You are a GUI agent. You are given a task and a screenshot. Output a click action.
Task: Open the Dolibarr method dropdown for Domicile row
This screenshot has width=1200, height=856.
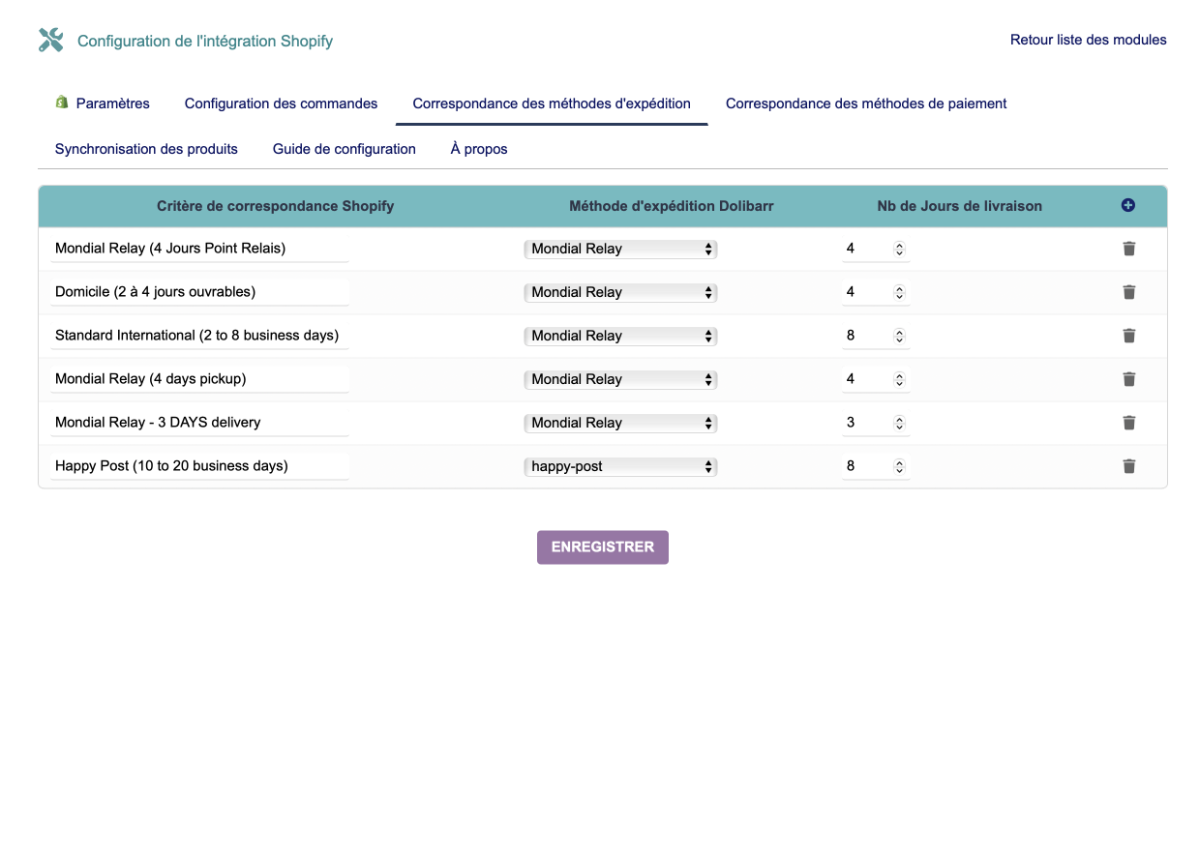click(x=620, y=292)
